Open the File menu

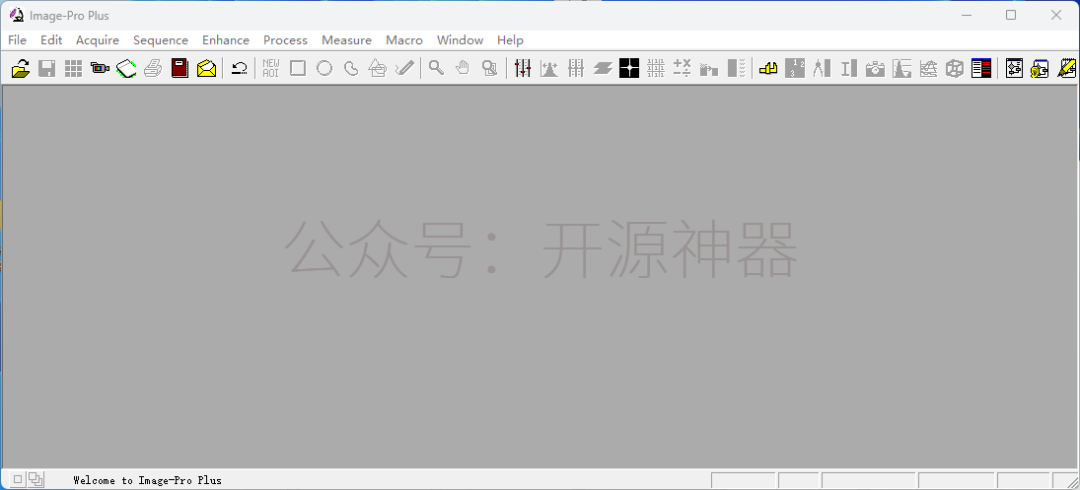17,40
